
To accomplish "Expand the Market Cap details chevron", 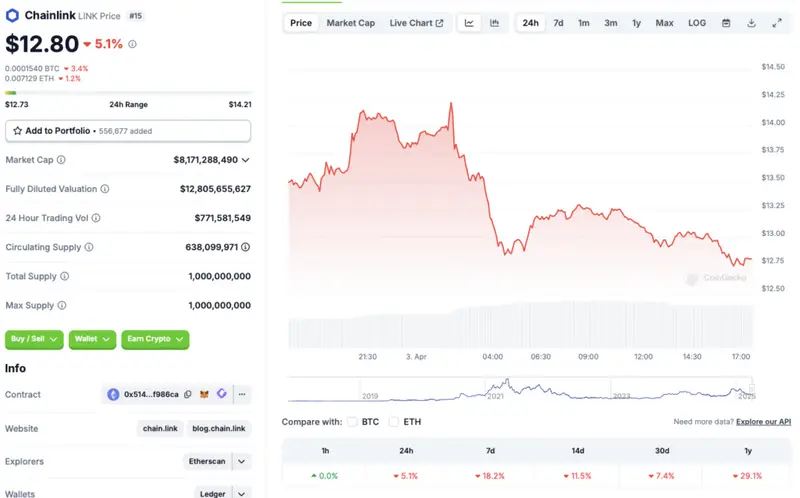I will (245, 160).
